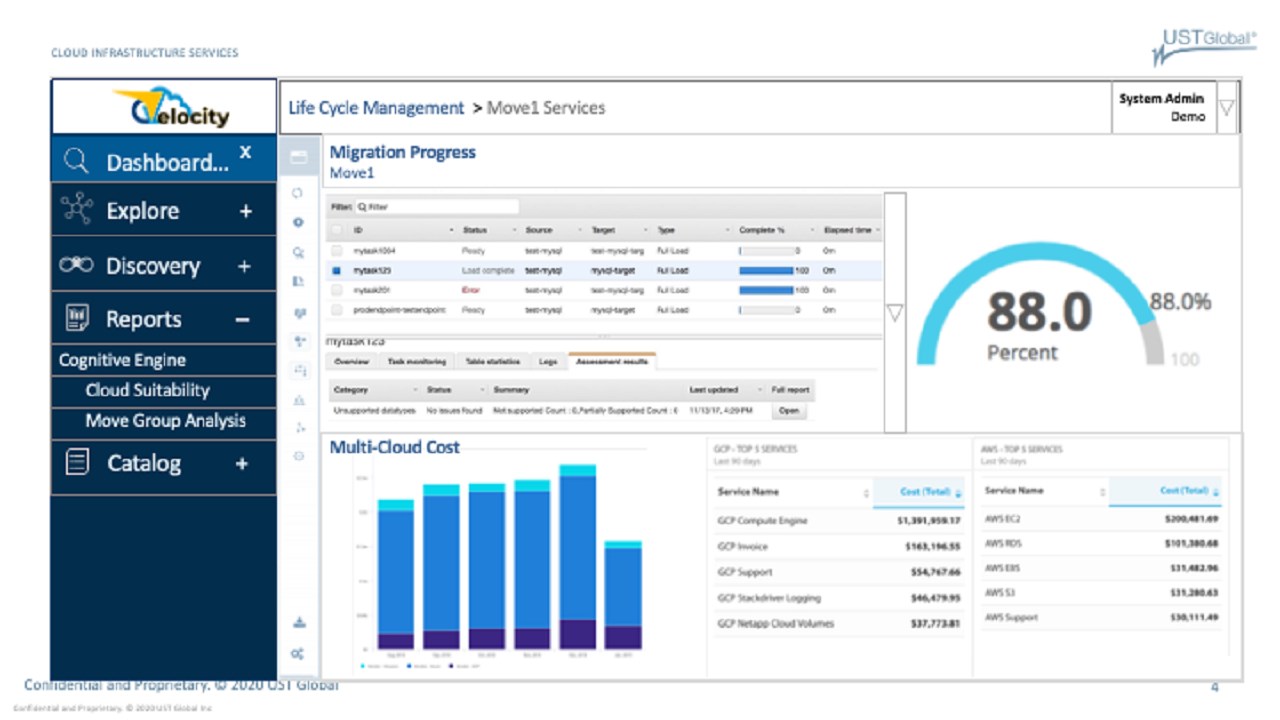Select the highlighted top icon in strip
This screenshot has height=720, width=1280.
click(298, 158)
